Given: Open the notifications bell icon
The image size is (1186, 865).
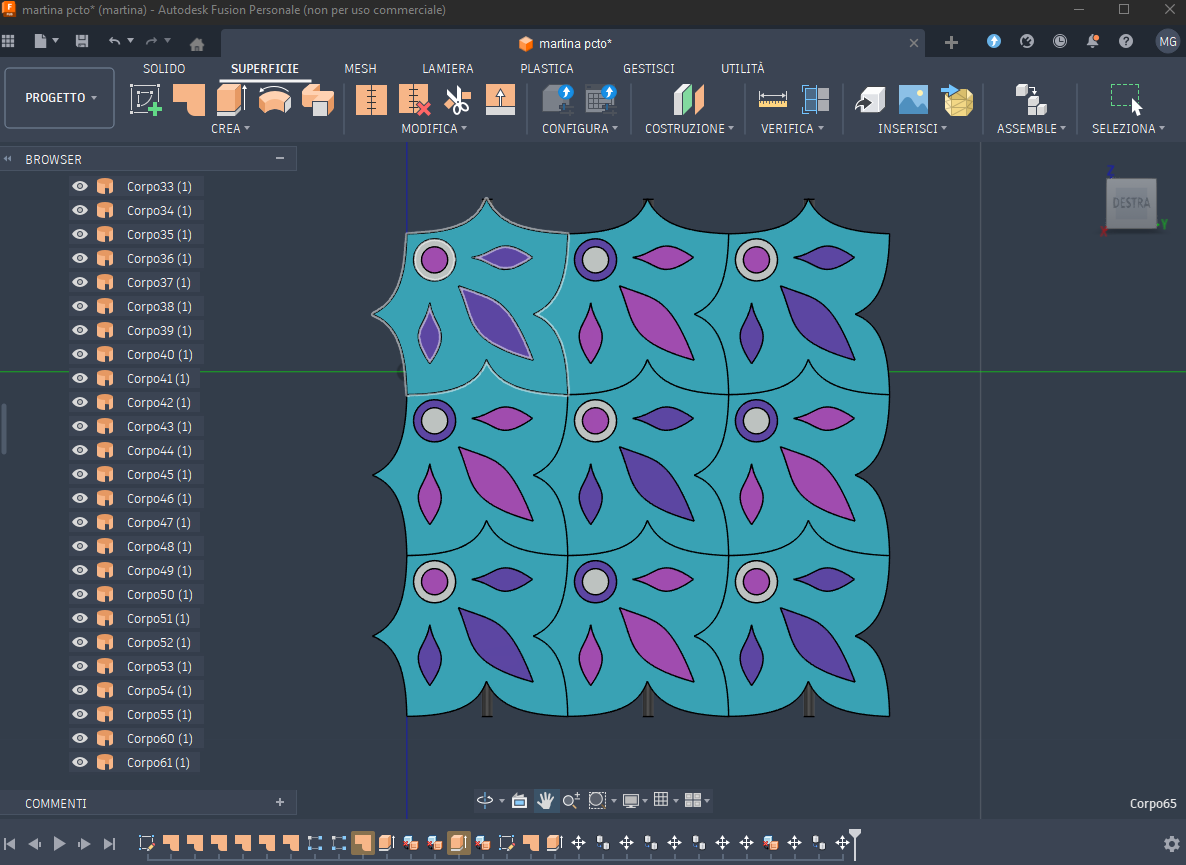Looking at the screenshot, I should [x=1093, y=41].
